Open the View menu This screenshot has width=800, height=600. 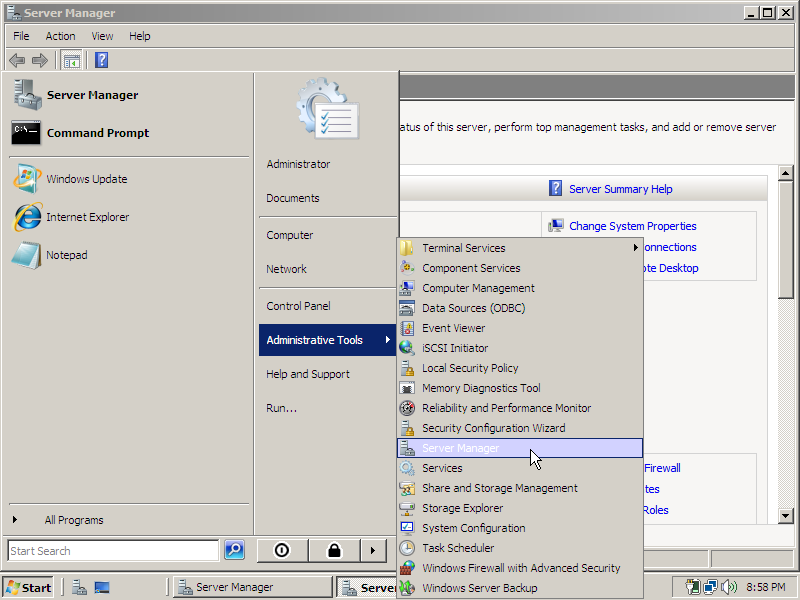click(102, 36)
